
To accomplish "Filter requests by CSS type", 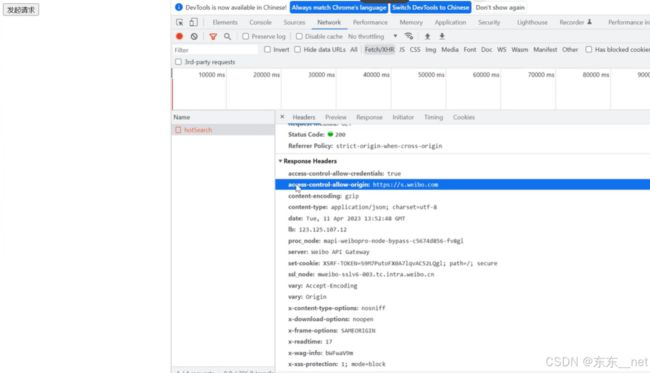I will [415, 49].
